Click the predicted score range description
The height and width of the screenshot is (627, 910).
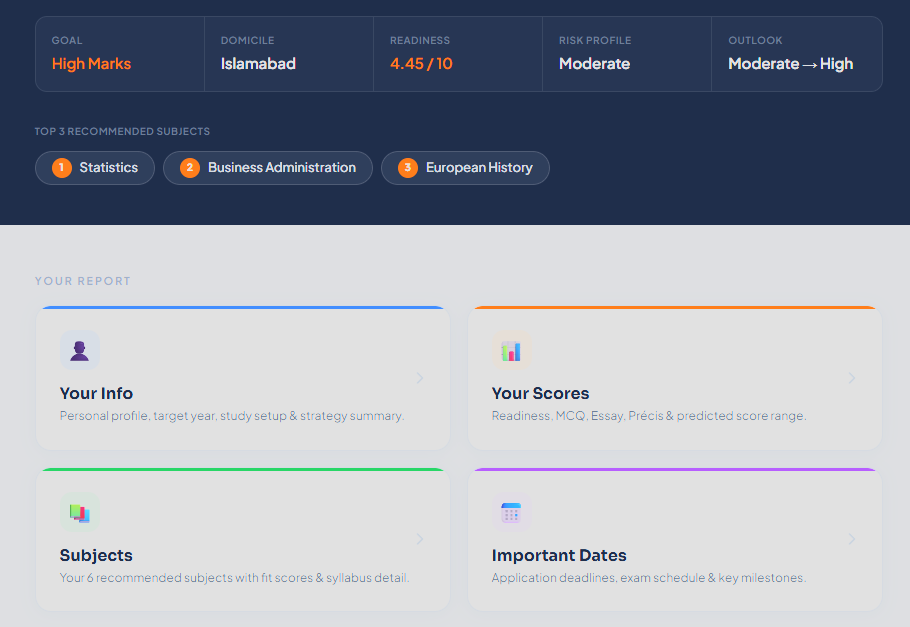coord(649,416)
